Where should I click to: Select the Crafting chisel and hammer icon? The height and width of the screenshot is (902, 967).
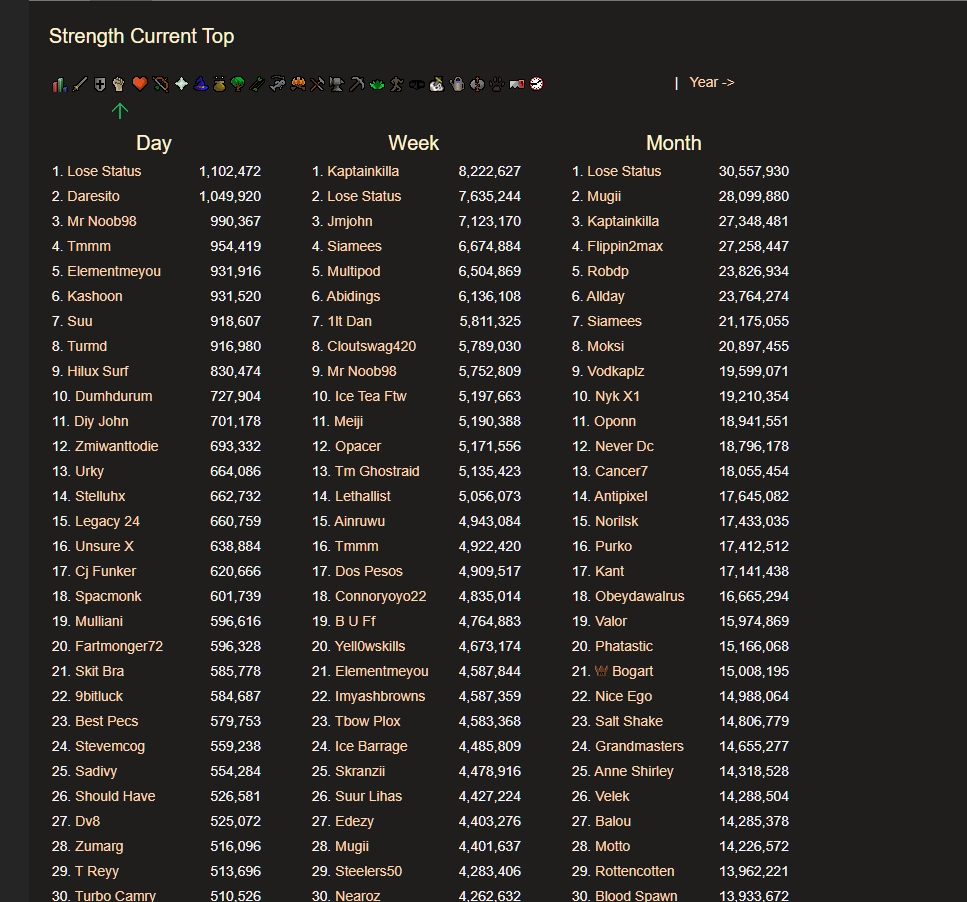click(317, 84)
